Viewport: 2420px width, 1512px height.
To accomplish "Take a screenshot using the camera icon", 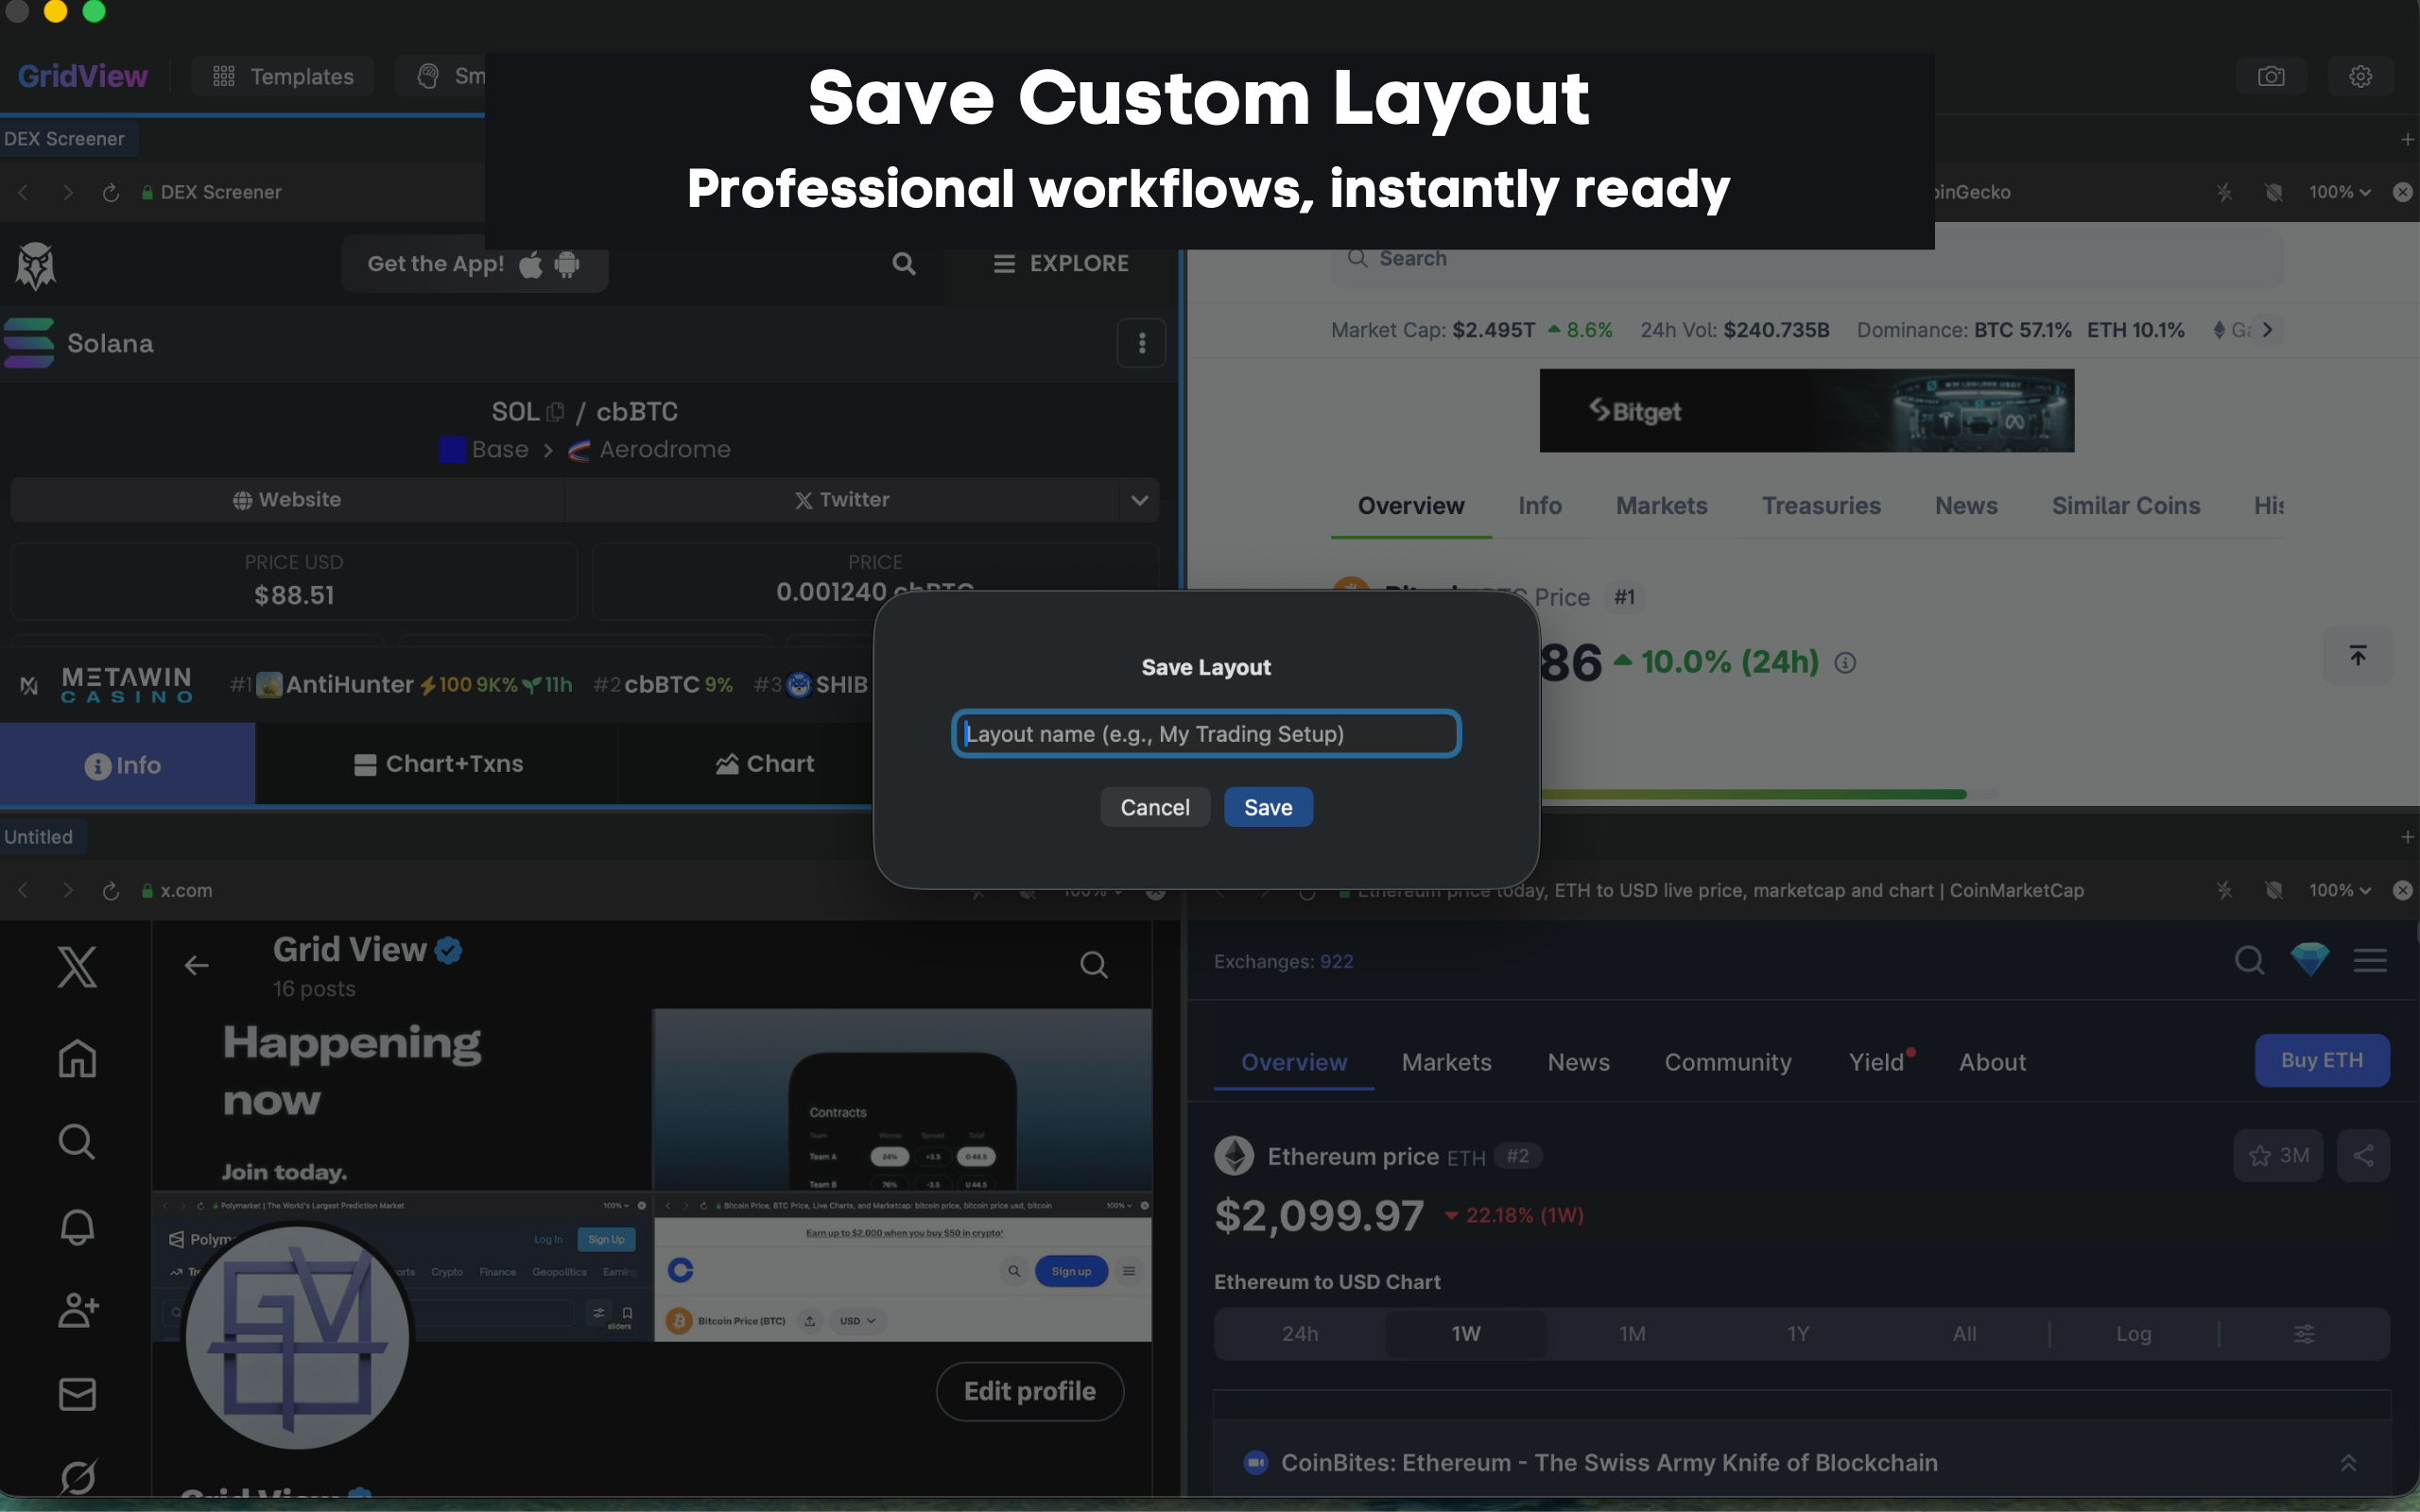I will coord(2272,75).
